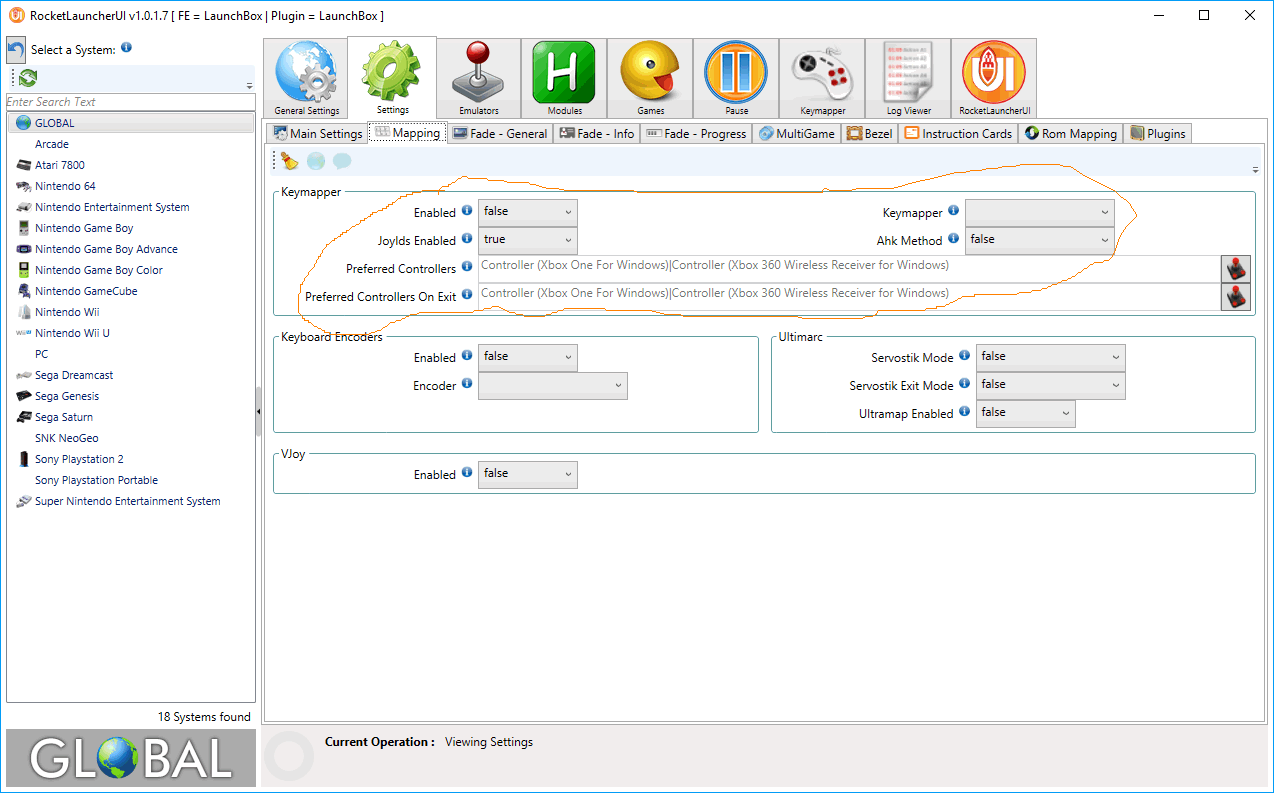Select Arcade in the system list
This screenshot has width=1274, height=793.
[x=52, y=144]
